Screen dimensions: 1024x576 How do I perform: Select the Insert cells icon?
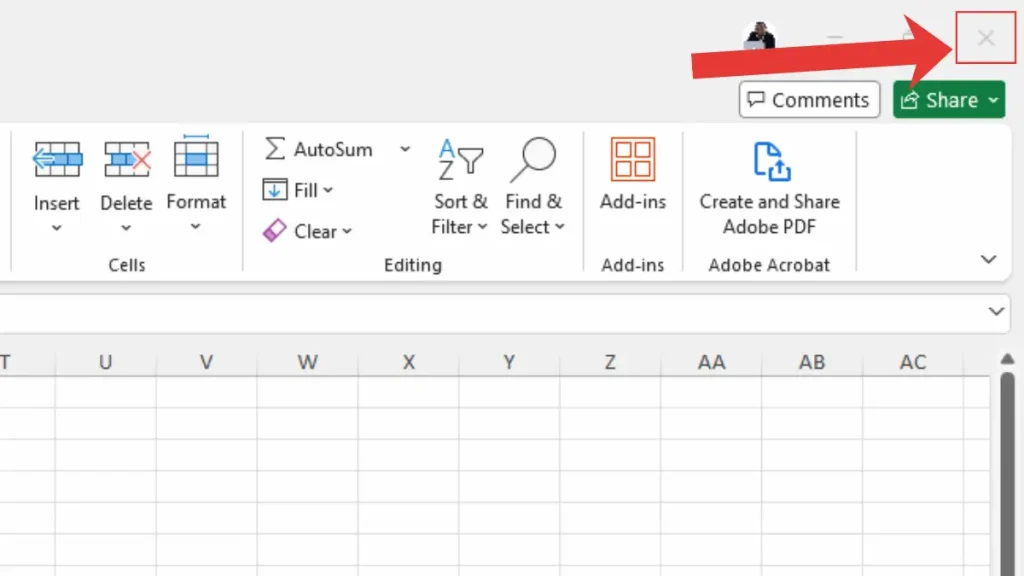(x=56, y=158)
